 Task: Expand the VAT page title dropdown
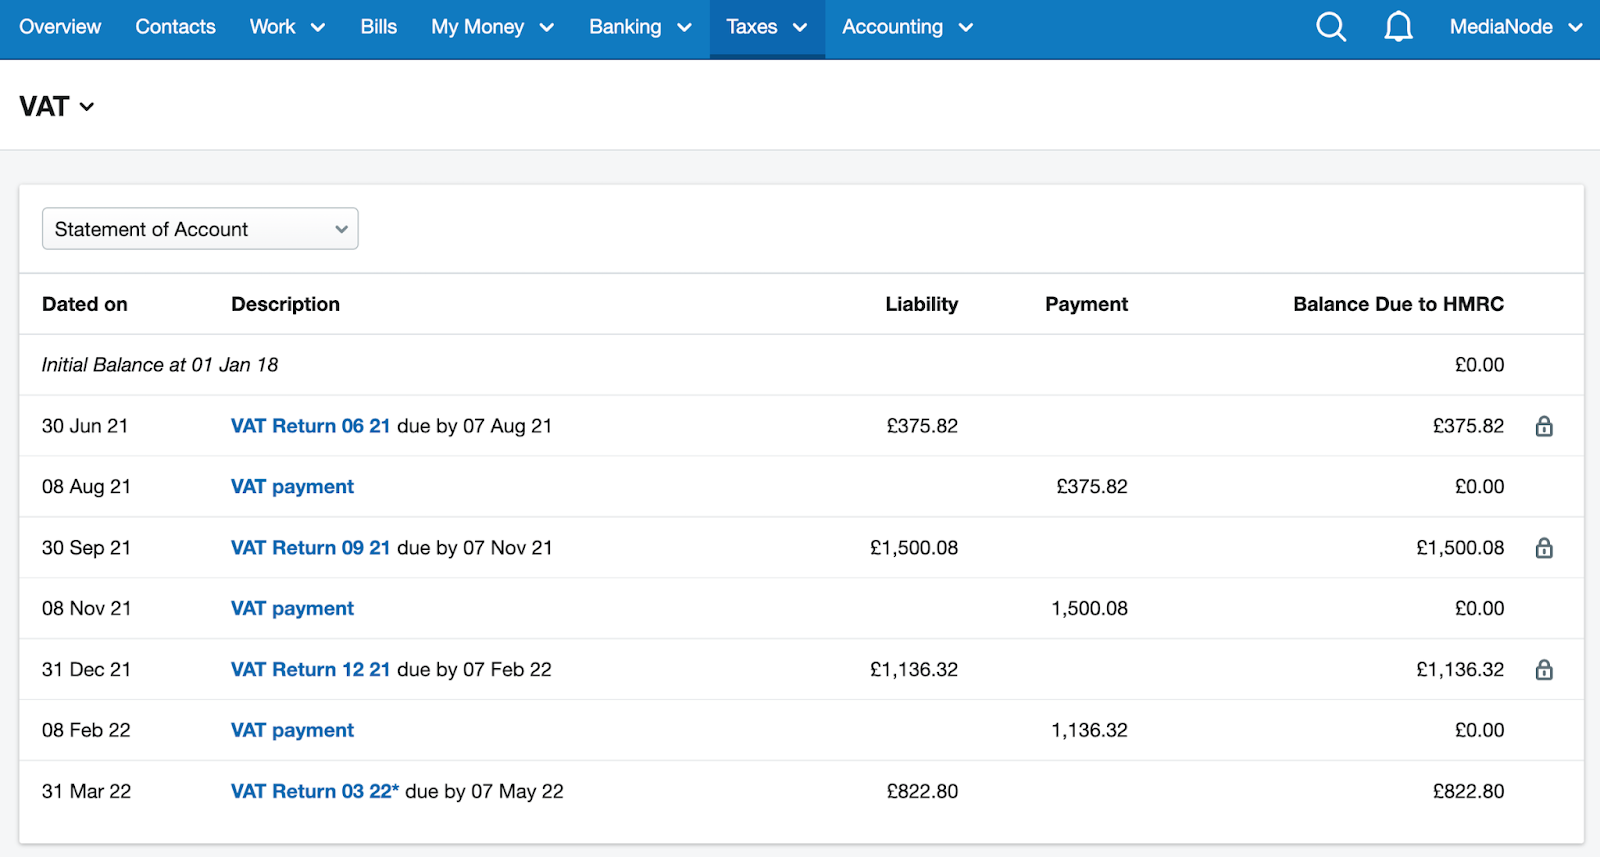pos(57,107)
